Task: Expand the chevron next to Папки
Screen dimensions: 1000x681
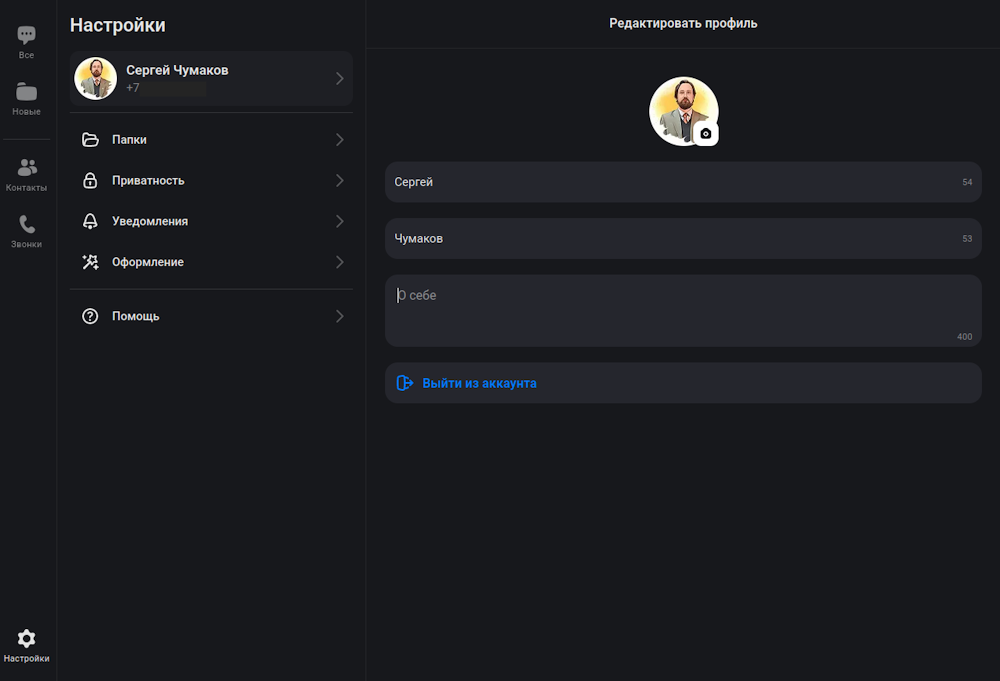Action: click(x=339, y=140)
